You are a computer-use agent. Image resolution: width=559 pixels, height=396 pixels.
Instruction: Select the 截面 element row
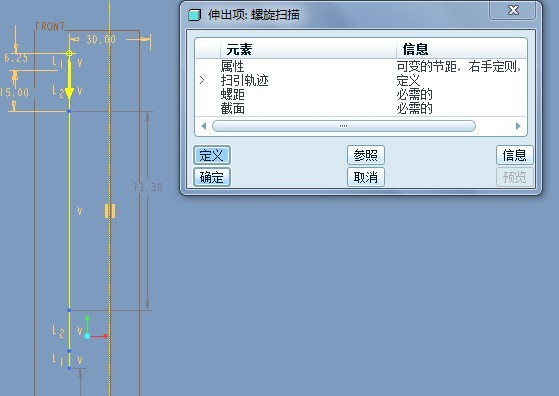[x=361, y=108]
